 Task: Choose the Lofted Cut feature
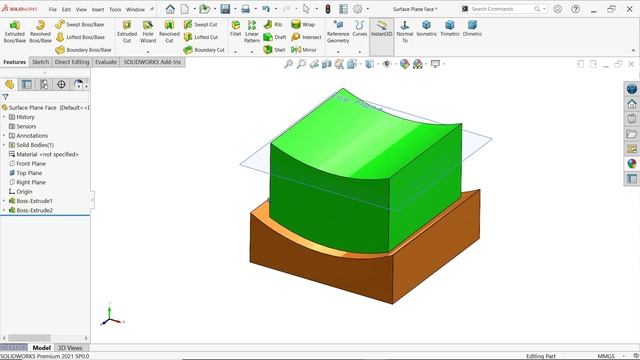point(201,37)
